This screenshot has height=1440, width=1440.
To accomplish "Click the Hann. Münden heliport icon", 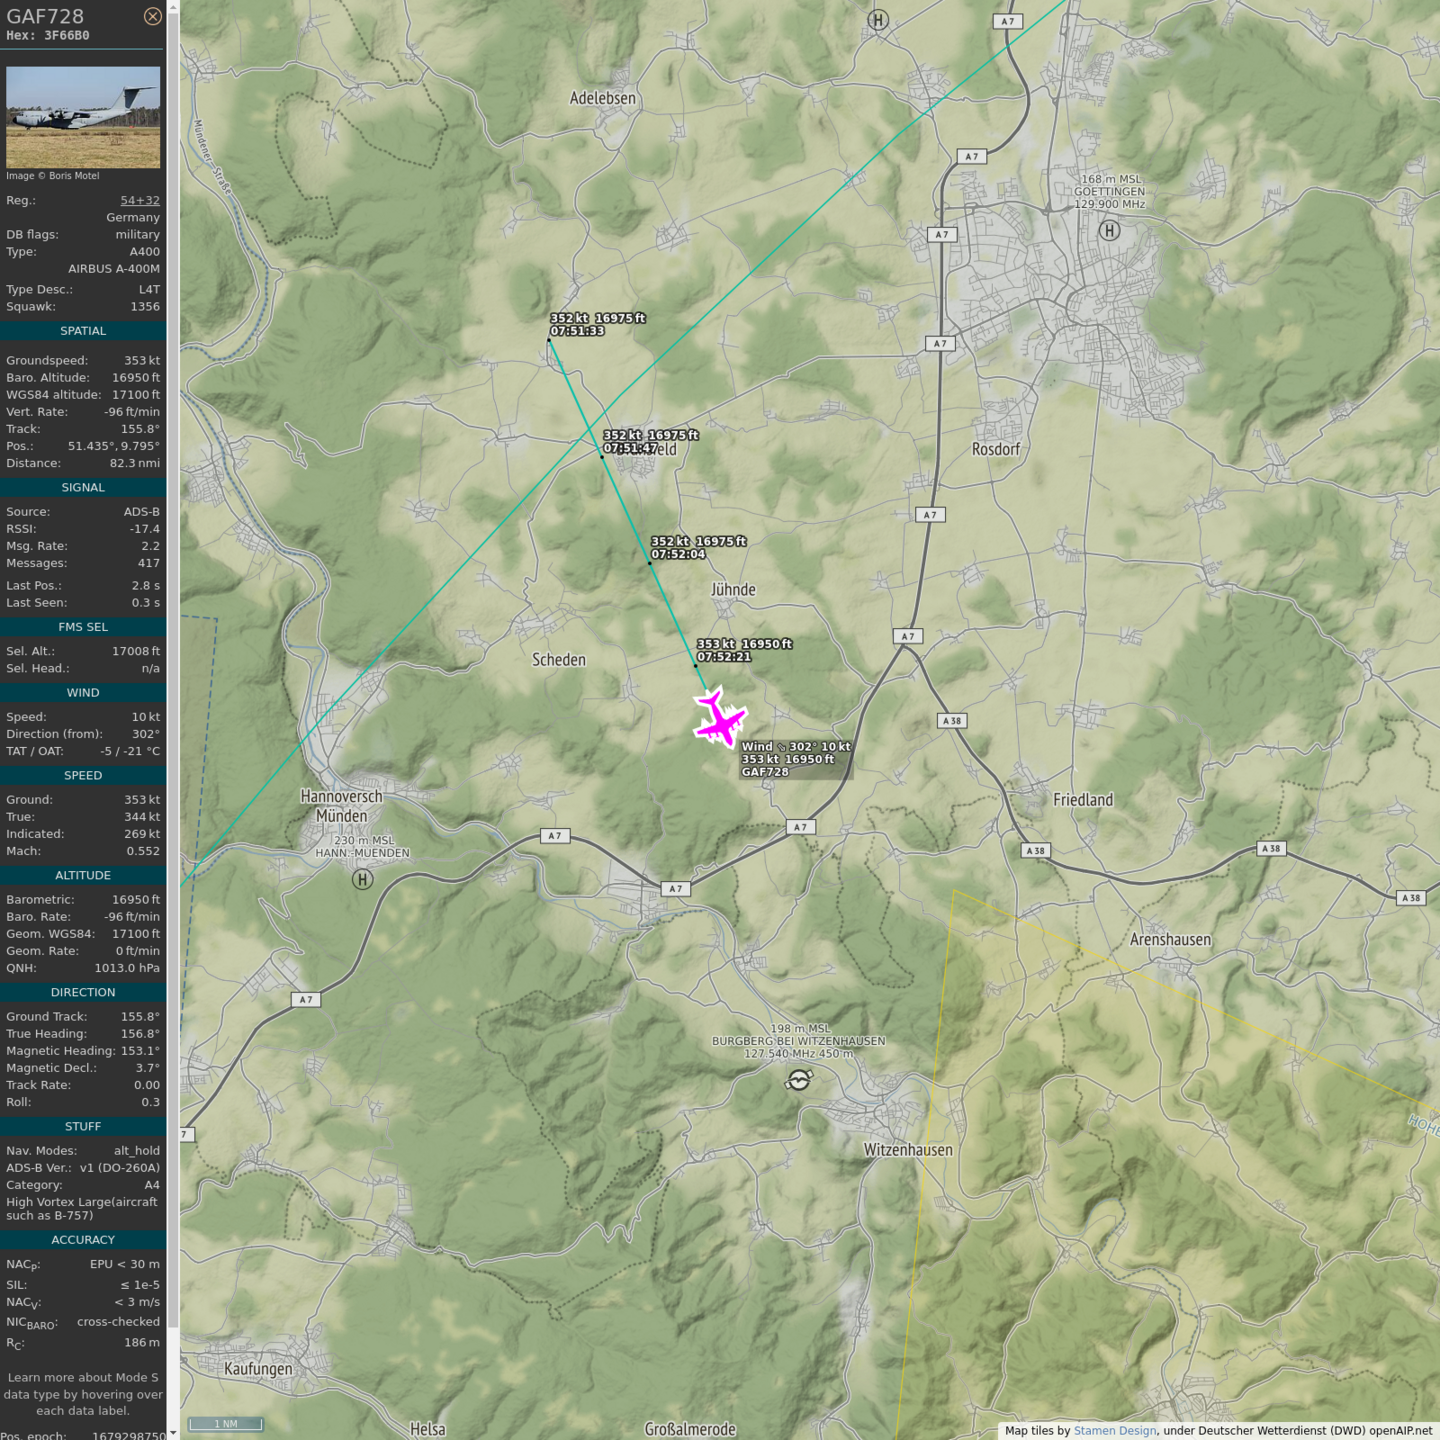I will point(363,879).
